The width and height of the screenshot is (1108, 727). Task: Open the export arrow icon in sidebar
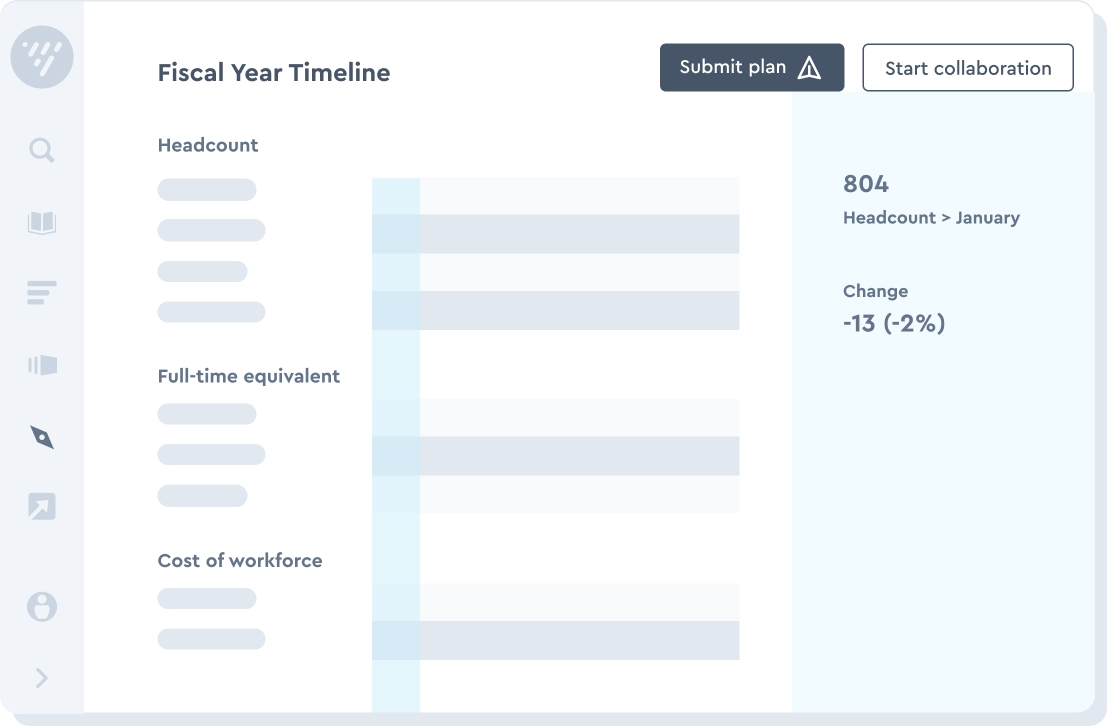[x=41, y=508]
